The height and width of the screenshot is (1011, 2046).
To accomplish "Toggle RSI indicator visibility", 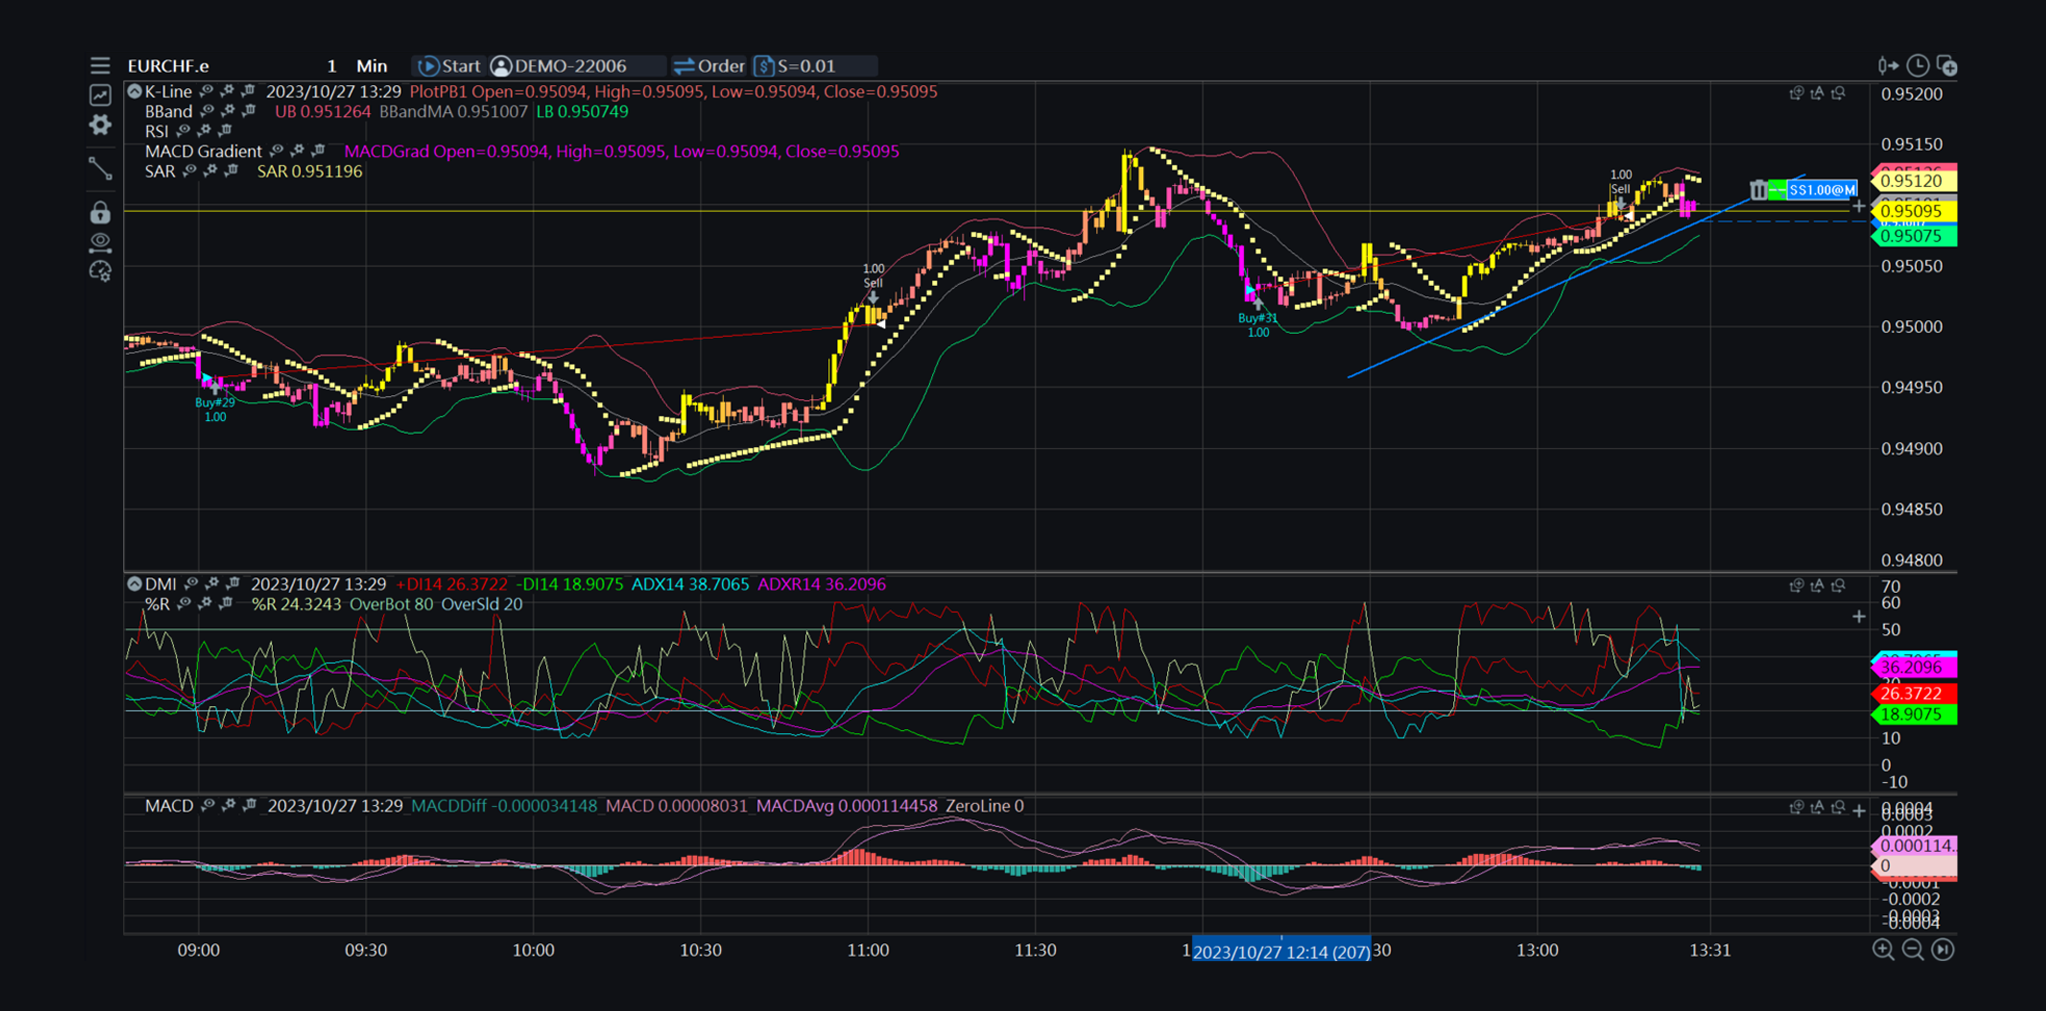I will pos(184,132).
